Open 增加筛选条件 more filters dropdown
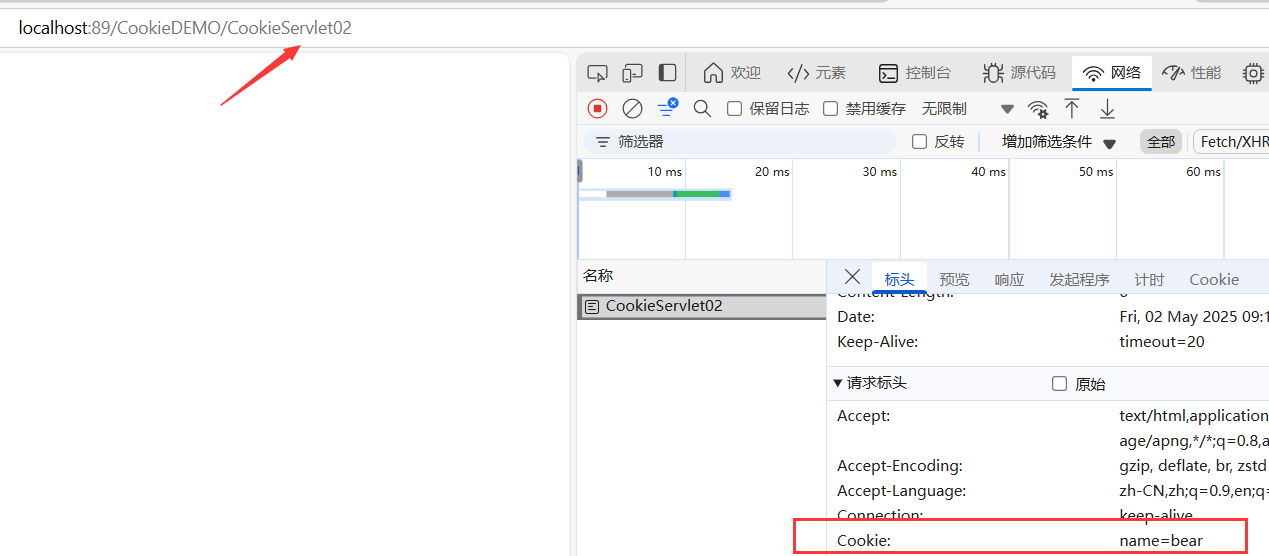 pos(1059,142)
